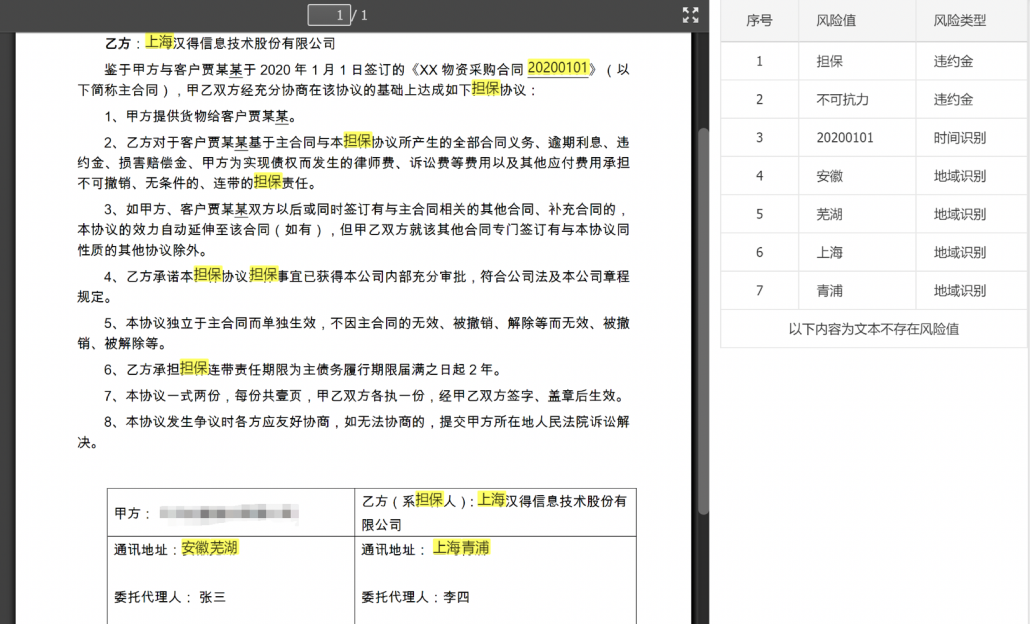Click highlighted 上海青浦 address in document
Viewport: 1030px width, 624px height.
click(461, 549)
